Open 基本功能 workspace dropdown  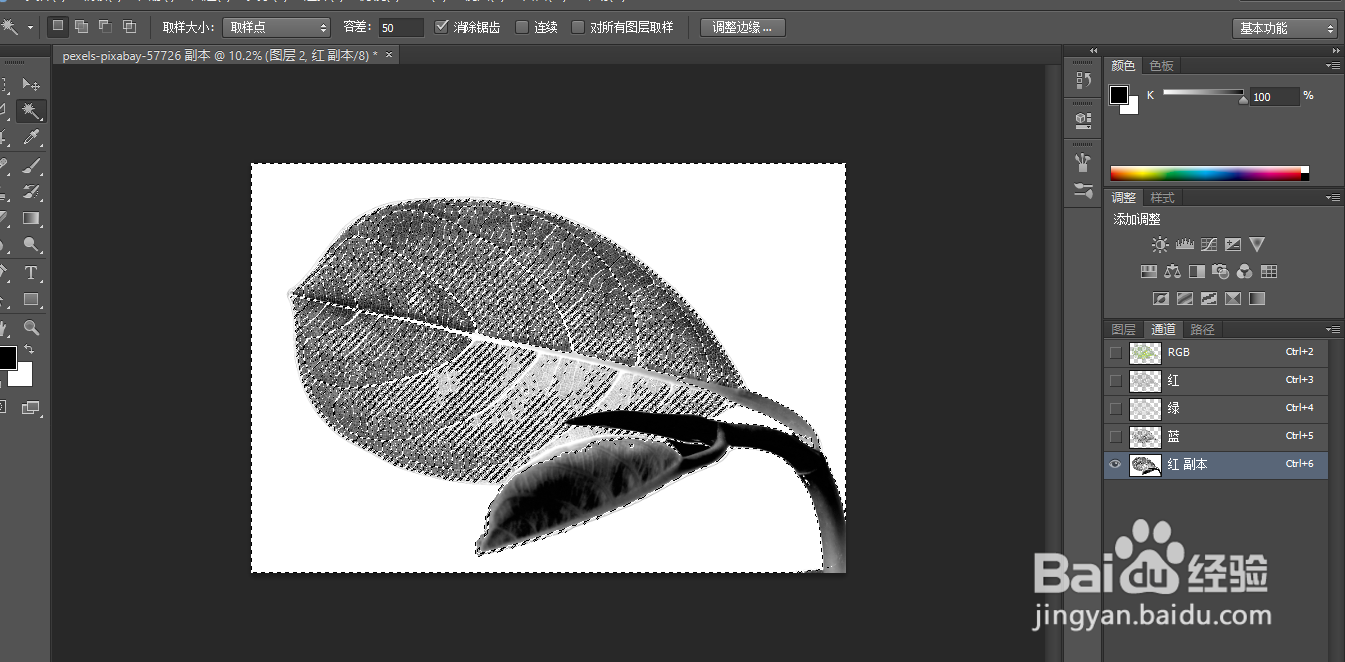1285,28
